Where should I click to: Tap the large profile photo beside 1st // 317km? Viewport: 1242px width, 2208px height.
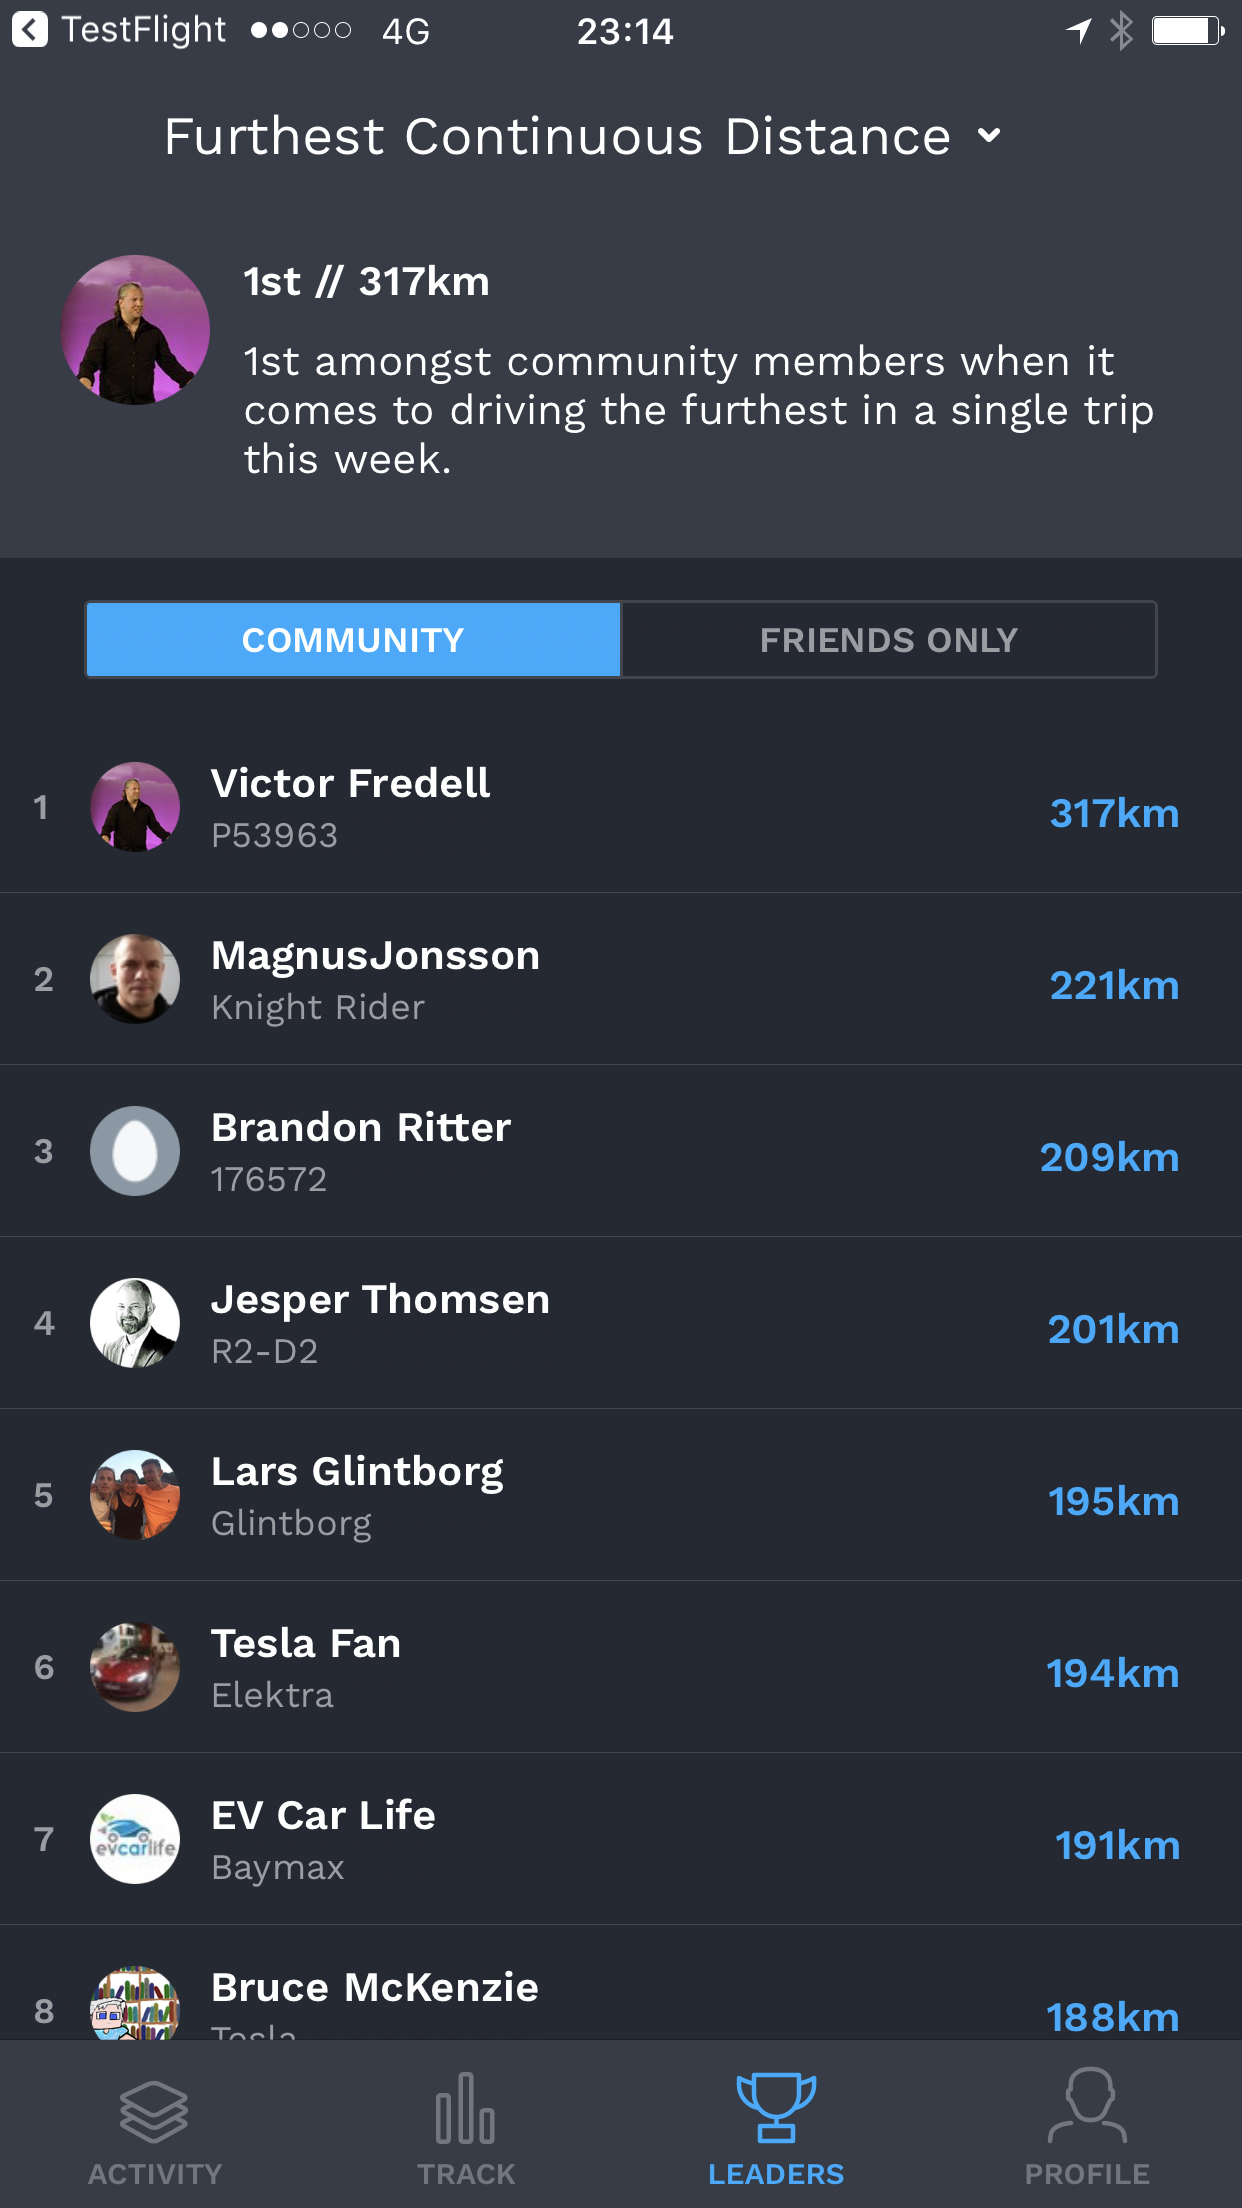(135, 330)
